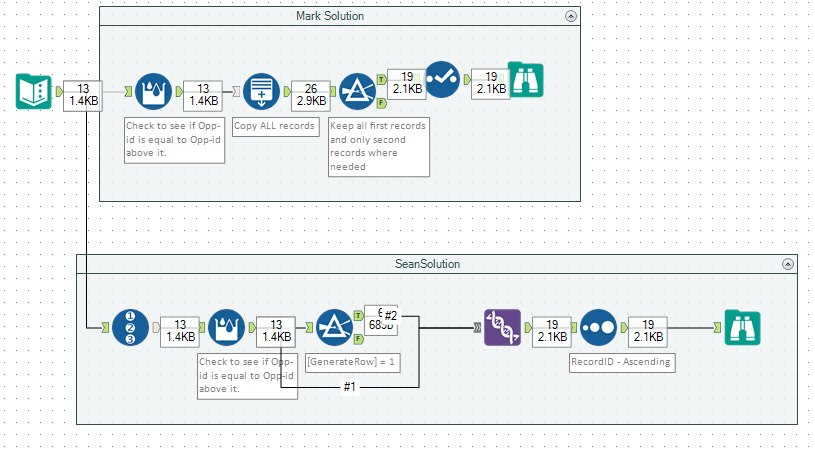Select the 'Copy ALL records' annotation
The width and height of the screenshot is (815, 456).
[275, 127]
